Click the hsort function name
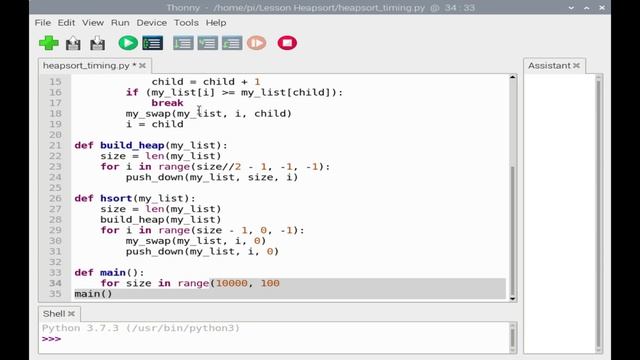Screen dimensions: 640x360 116,198
